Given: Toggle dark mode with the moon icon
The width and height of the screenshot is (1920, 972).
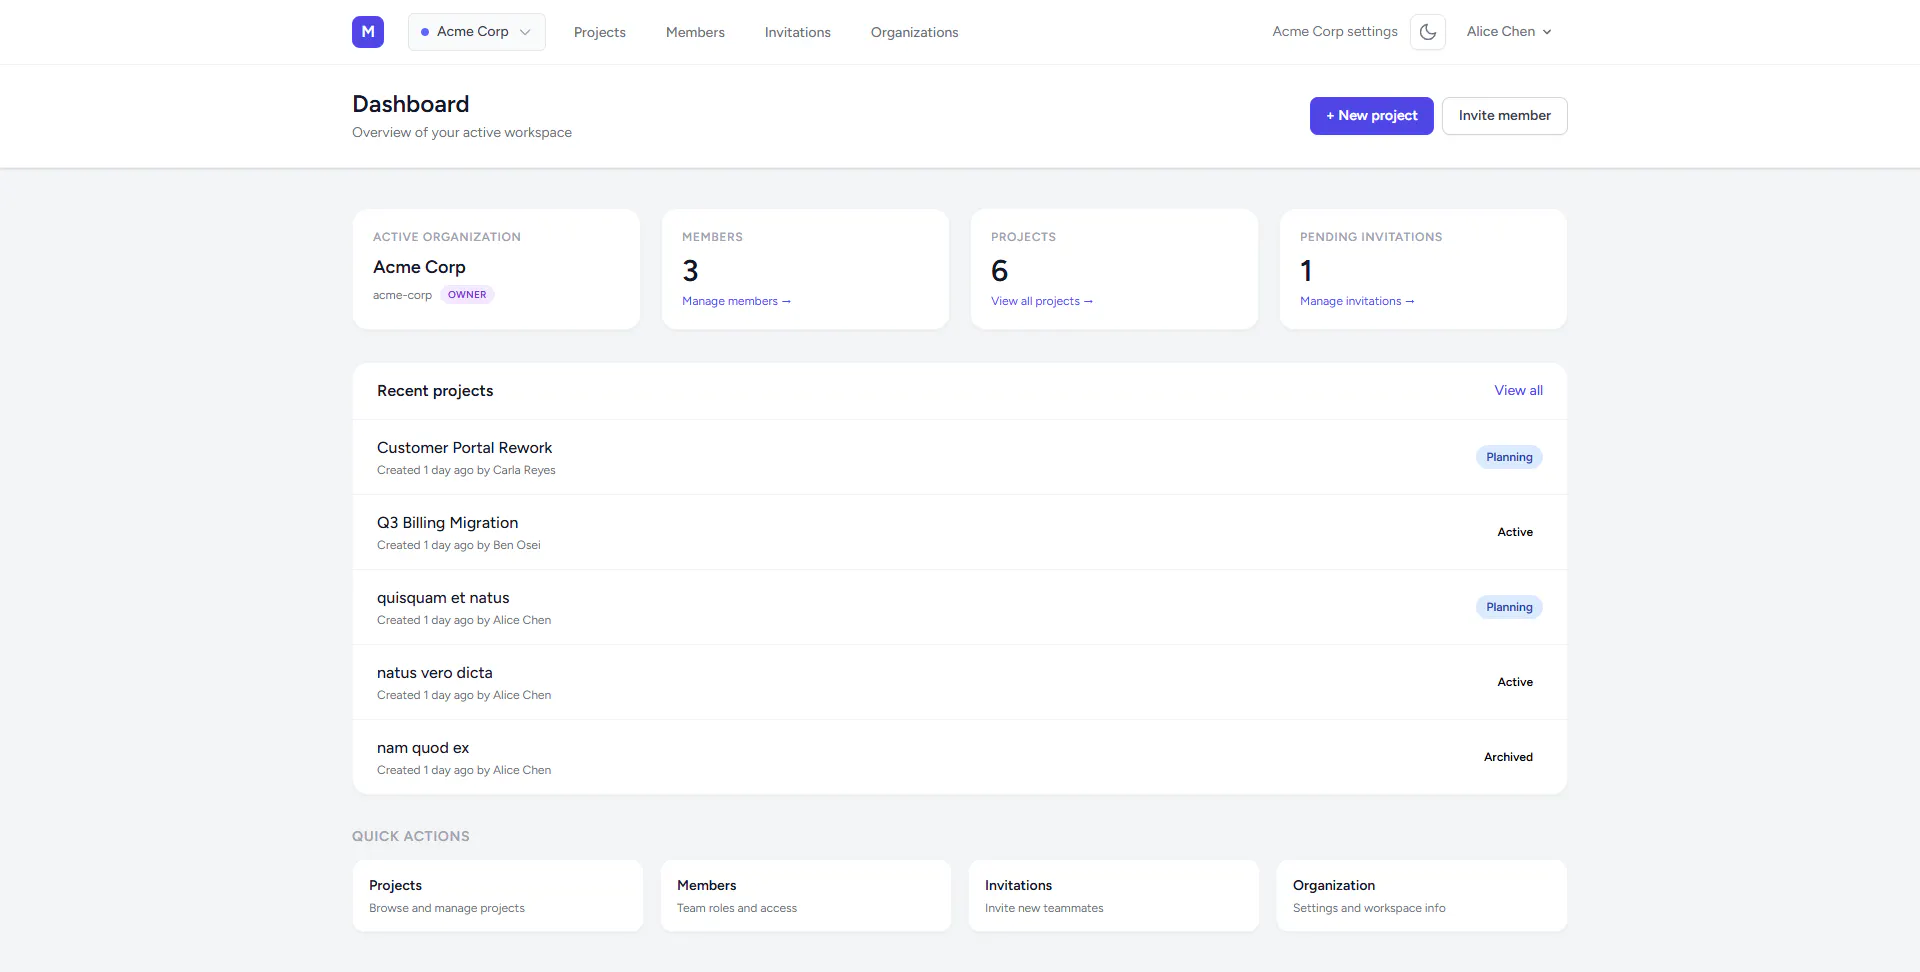Looking at the screenshot, I should (x=1428, y=32).
